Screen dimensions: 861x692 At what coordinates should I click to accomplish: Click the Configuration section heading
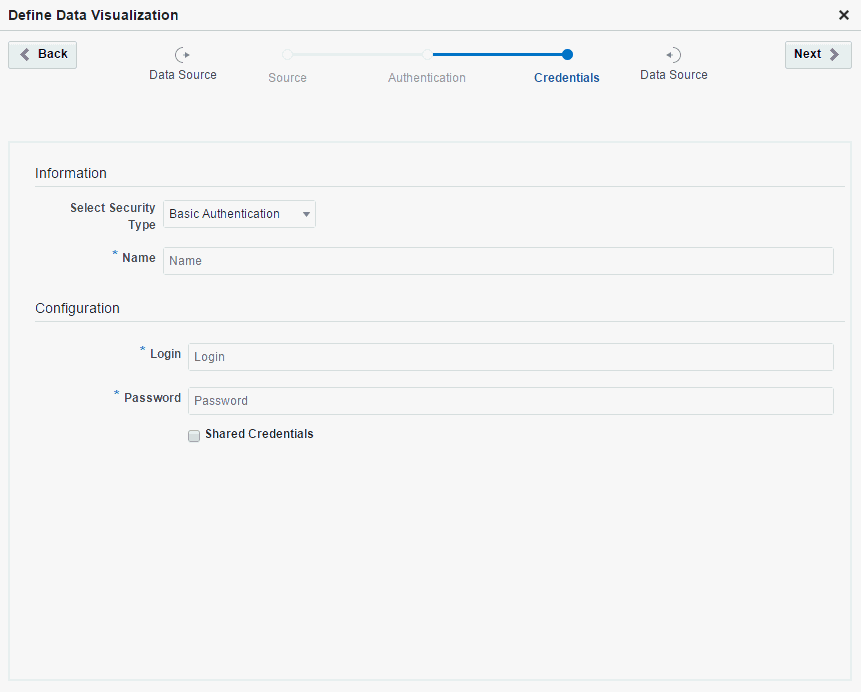(x=77, y=309)
